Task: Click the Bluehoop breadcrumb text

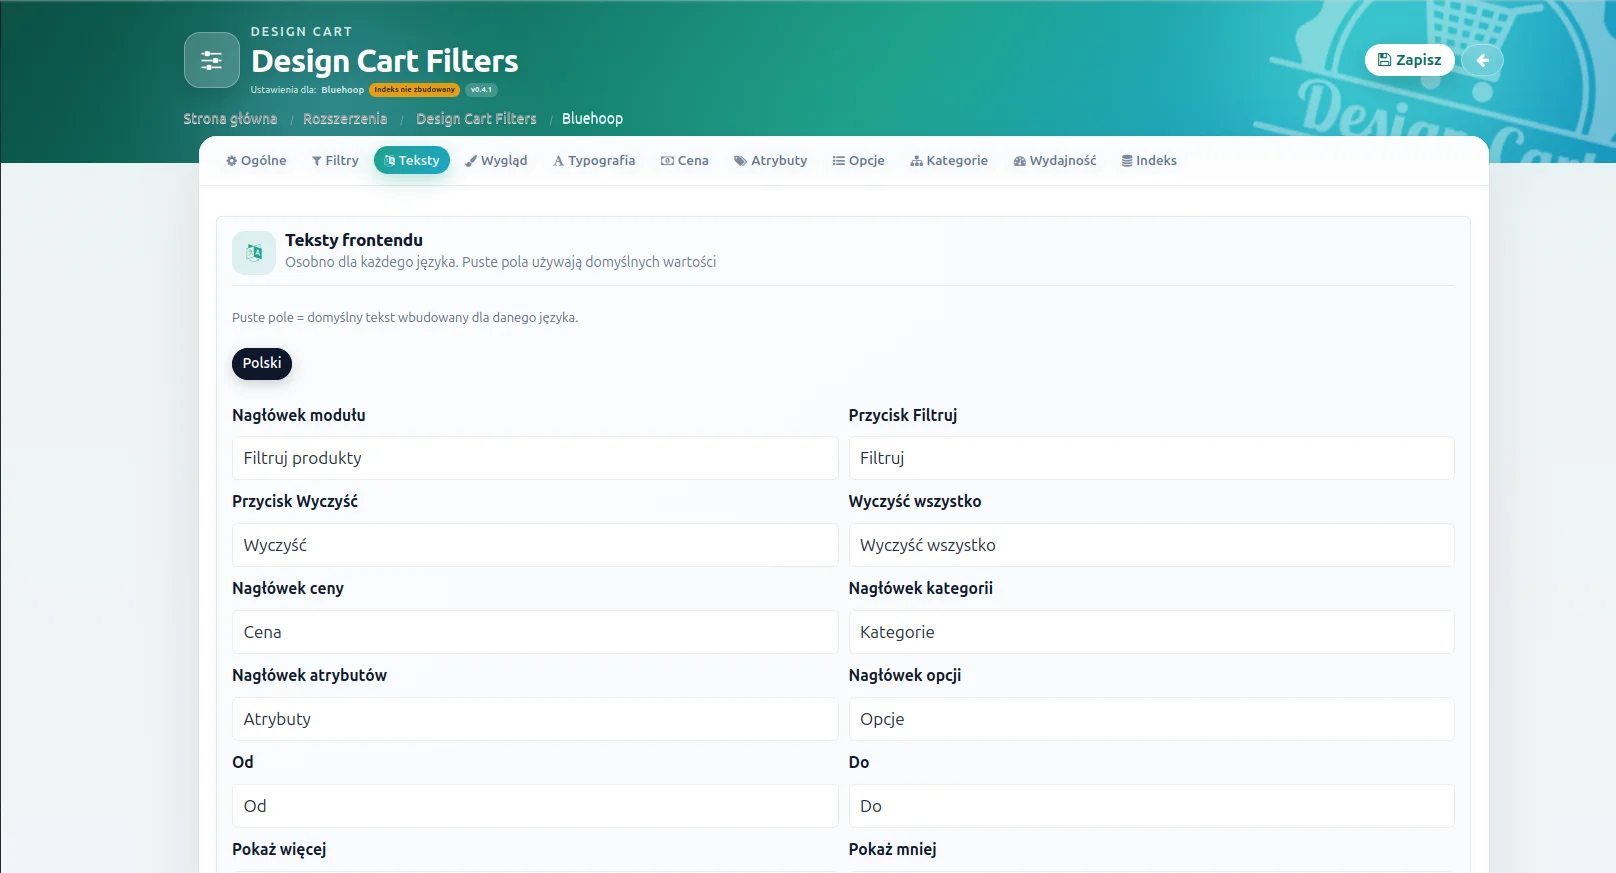Action: pos(592,118)
